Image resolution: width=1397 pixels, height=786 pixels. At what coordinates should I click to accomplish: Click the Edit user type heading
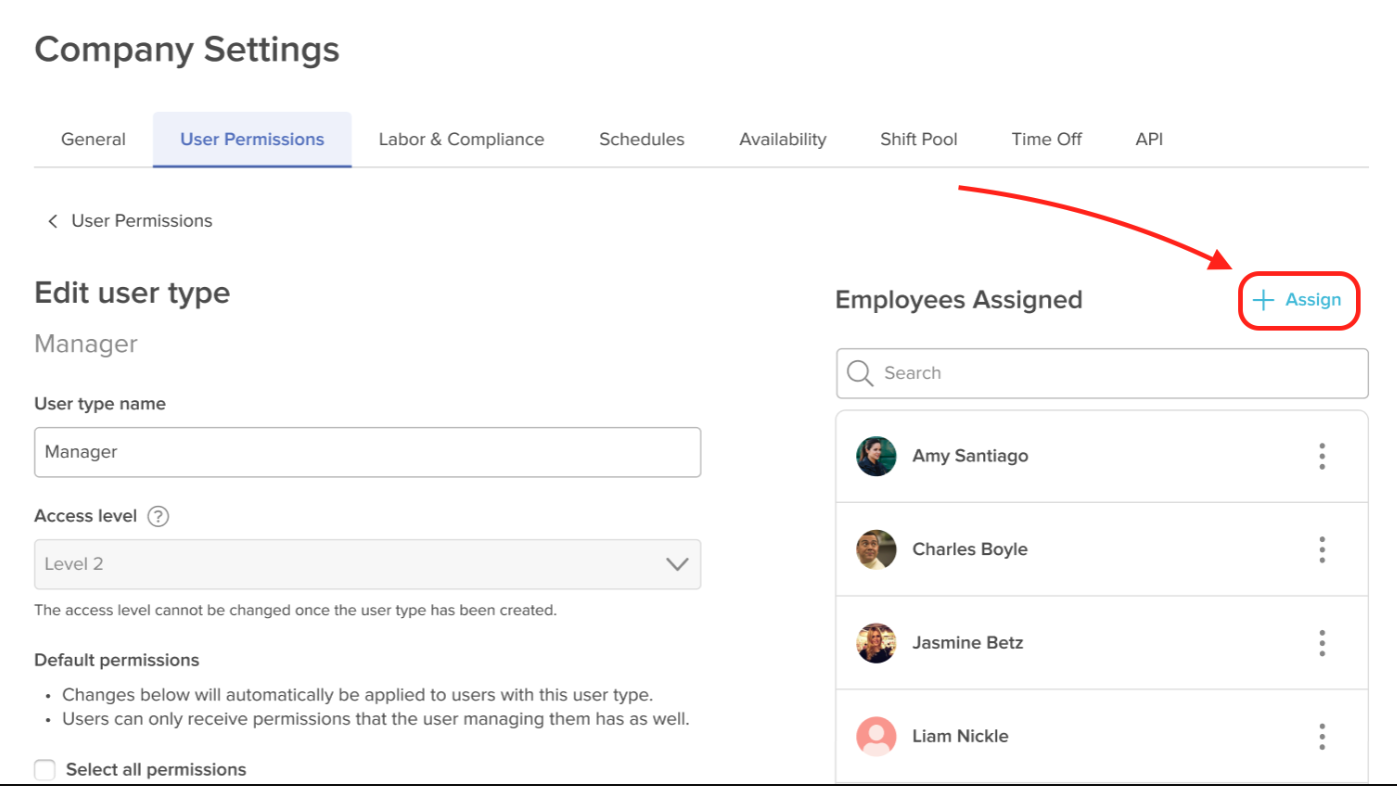(132, 293)
